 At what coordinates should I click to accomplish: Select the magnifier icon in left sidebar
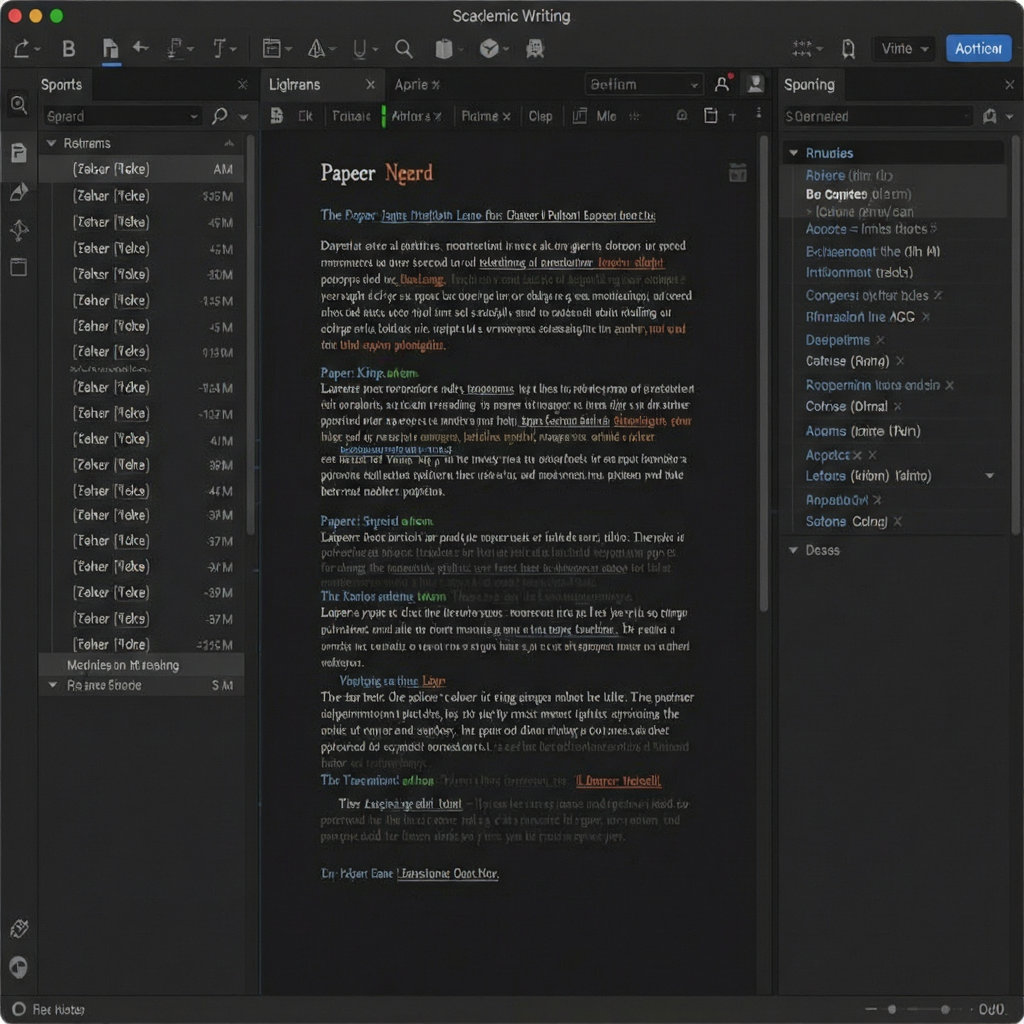click(19, 104)
